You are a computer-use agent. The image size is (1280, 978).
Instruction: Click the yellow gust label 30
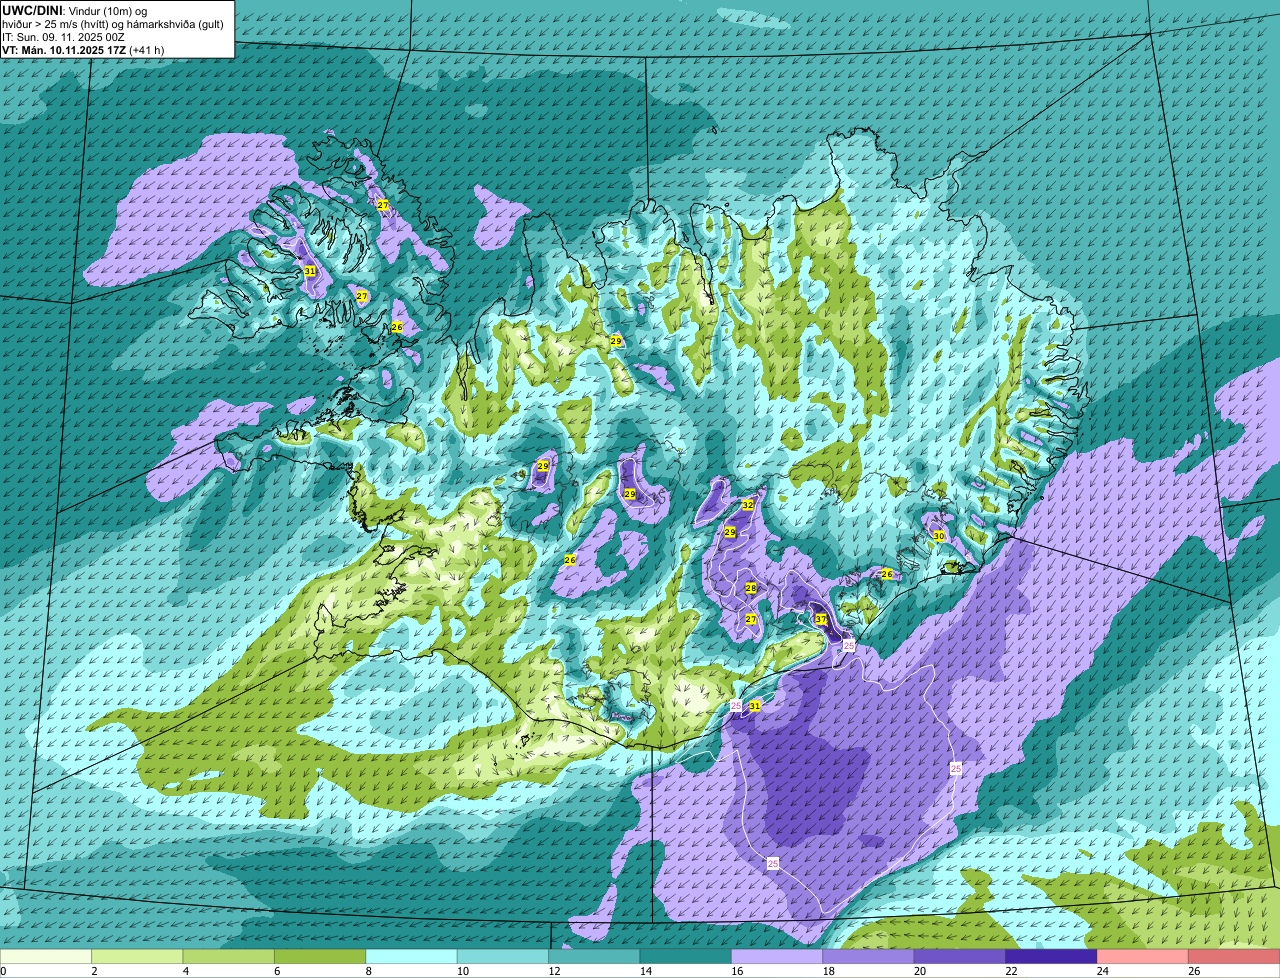coord(938,536)
